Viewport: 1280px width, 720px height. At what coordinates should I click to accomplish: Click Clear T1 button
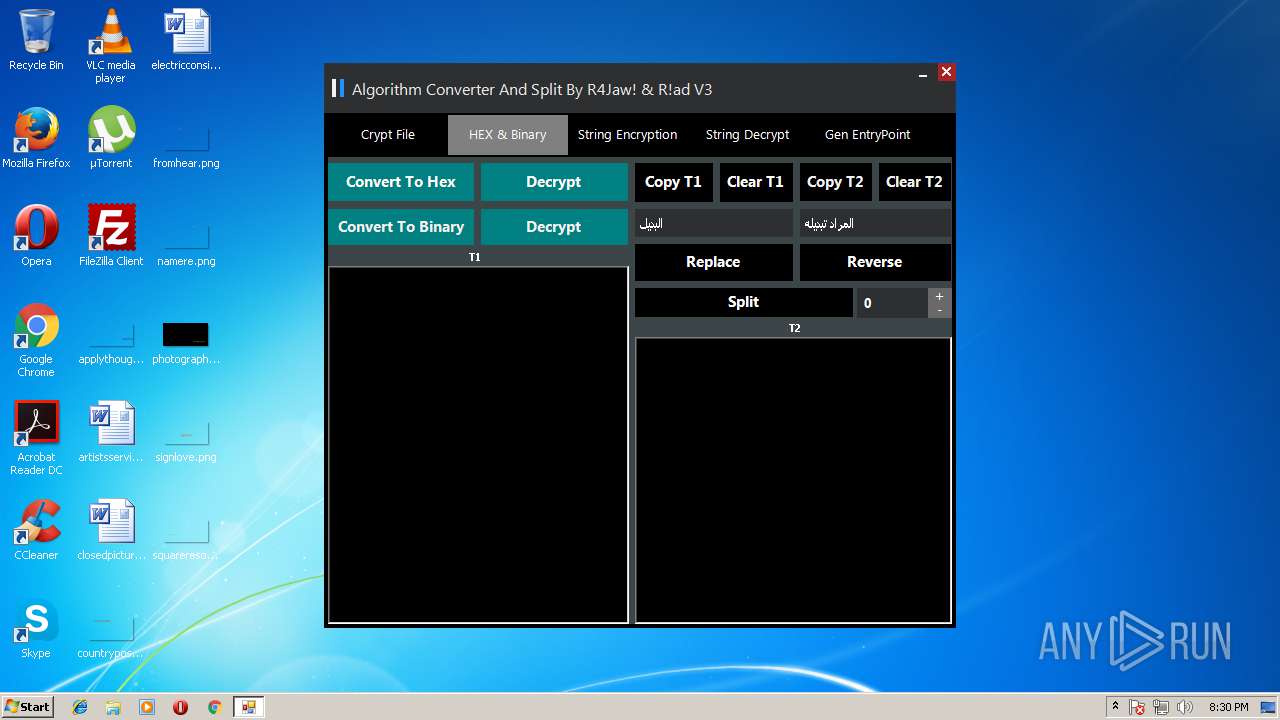point(755,182)
